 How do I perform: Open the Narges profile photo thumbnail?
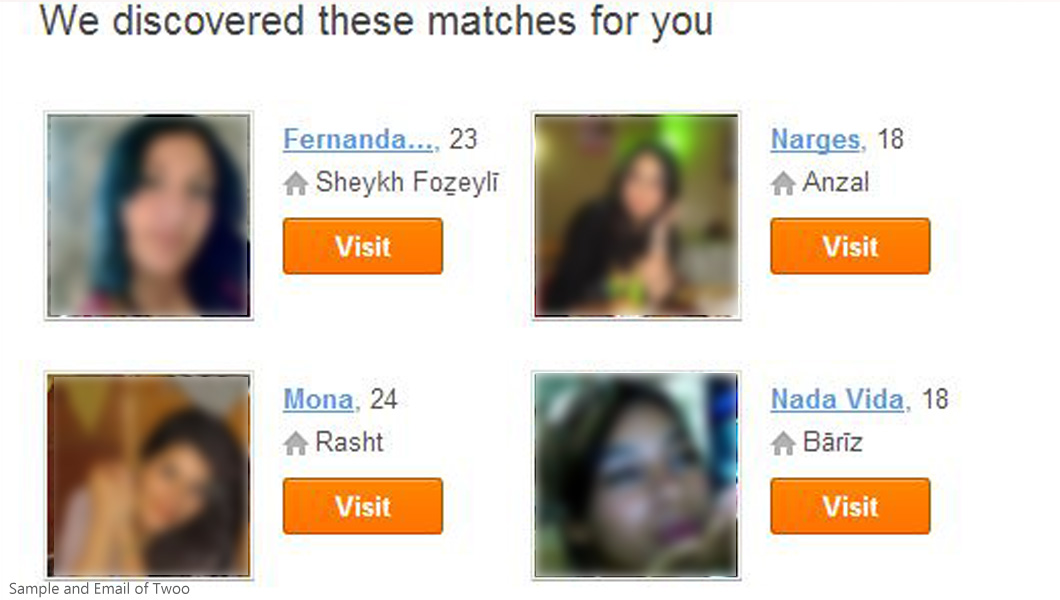point(636,216)
